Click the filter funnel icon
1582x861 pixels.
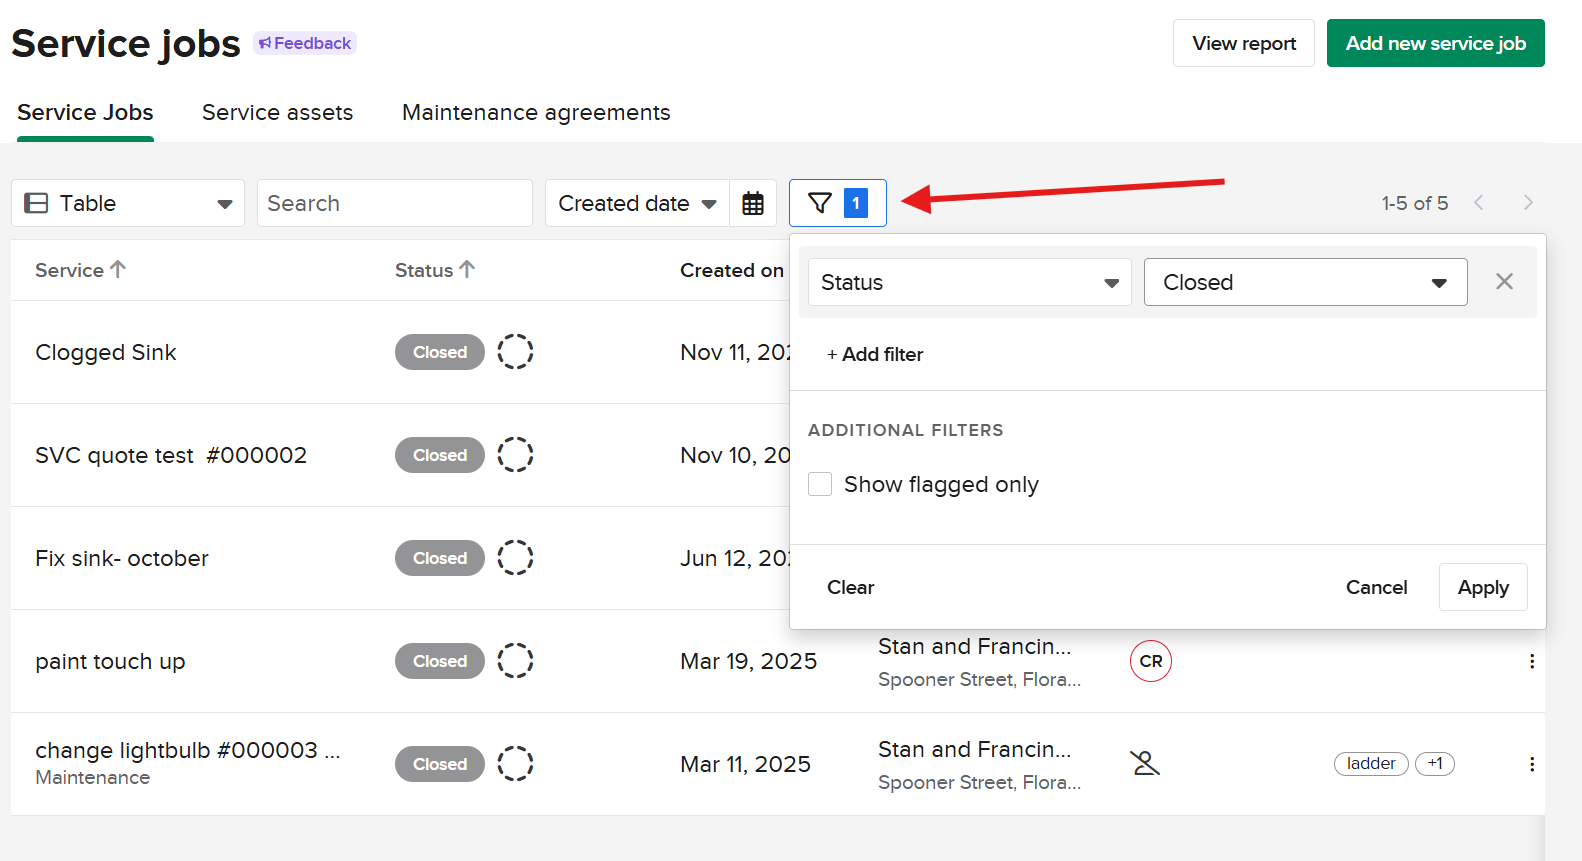coord(820,203)
